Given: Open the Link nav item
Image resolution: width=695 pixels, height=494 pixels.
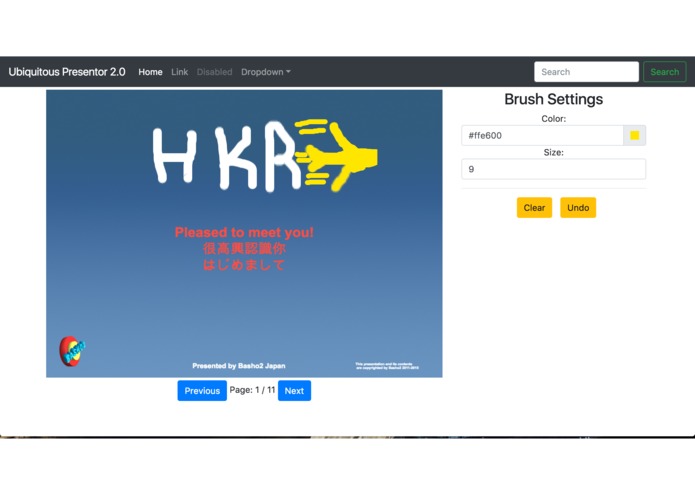Looking at the screenshot, I should [180, 72].
